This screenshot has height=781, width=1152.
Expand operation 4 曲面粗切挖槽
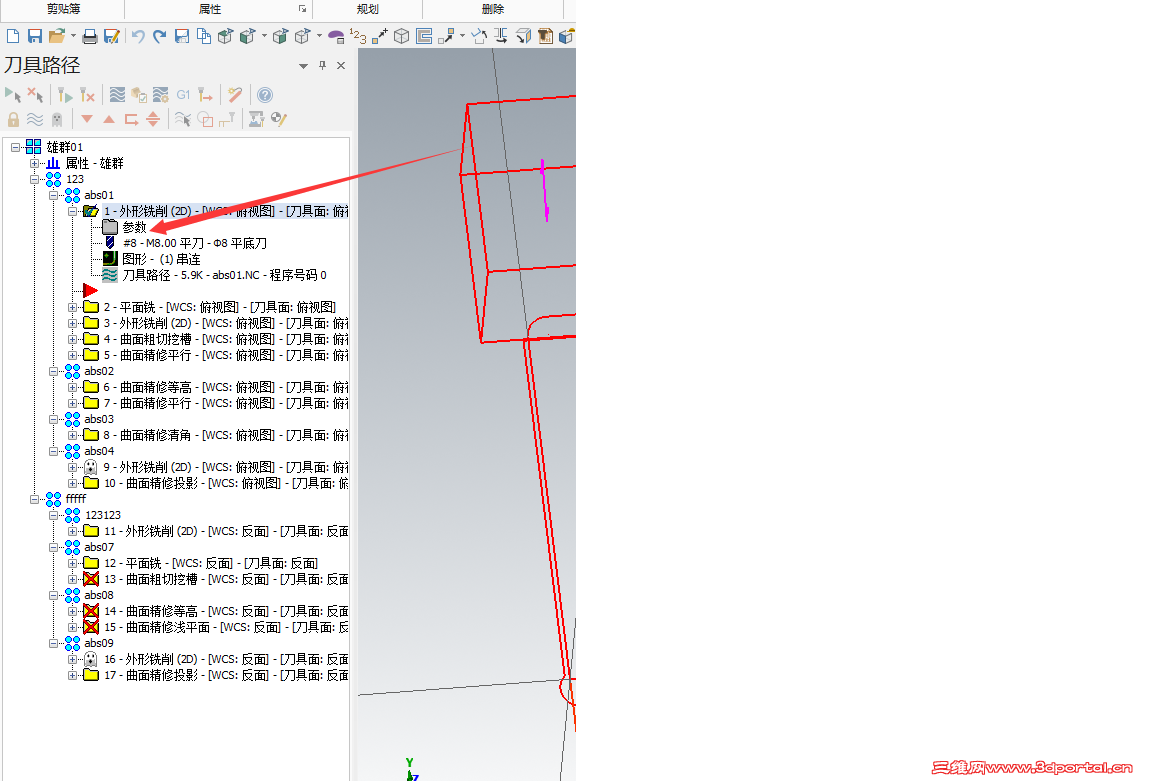(73, 339)
